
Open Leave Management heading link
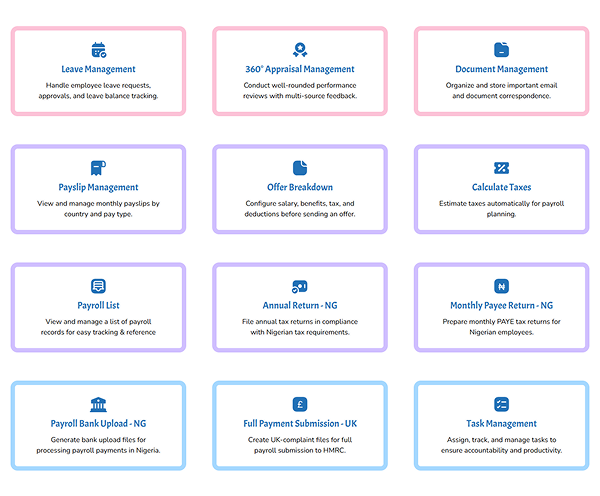point(98,69)
